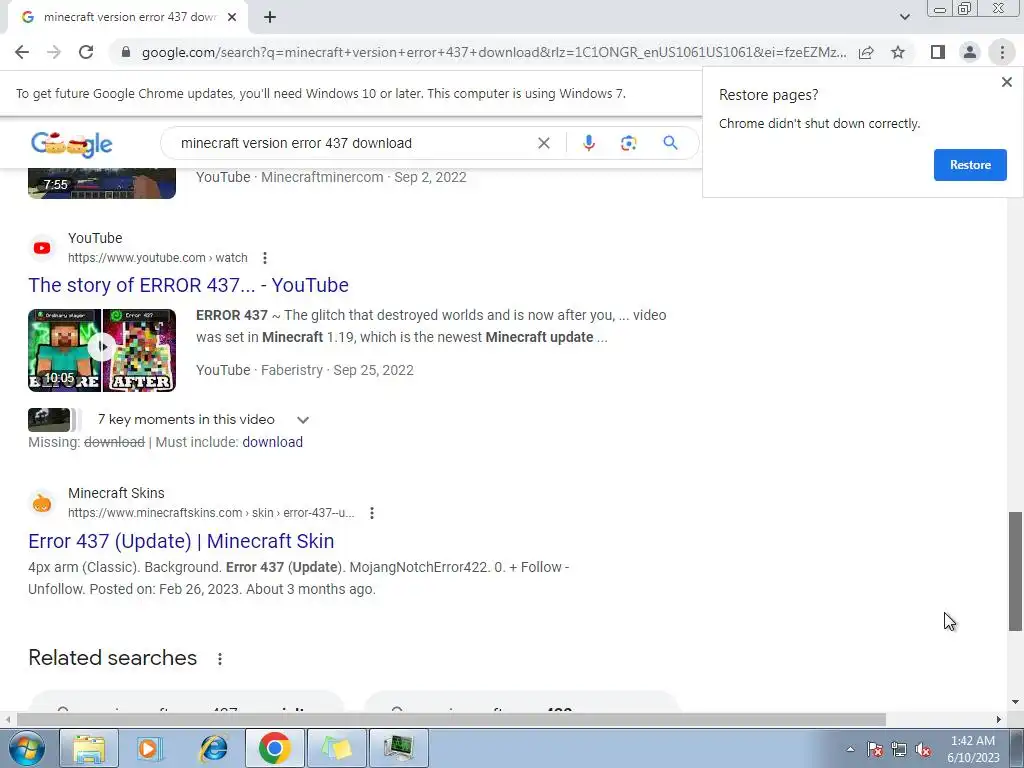
Task: Open Windows Explorer from taskbar
Action: (89, 748)
